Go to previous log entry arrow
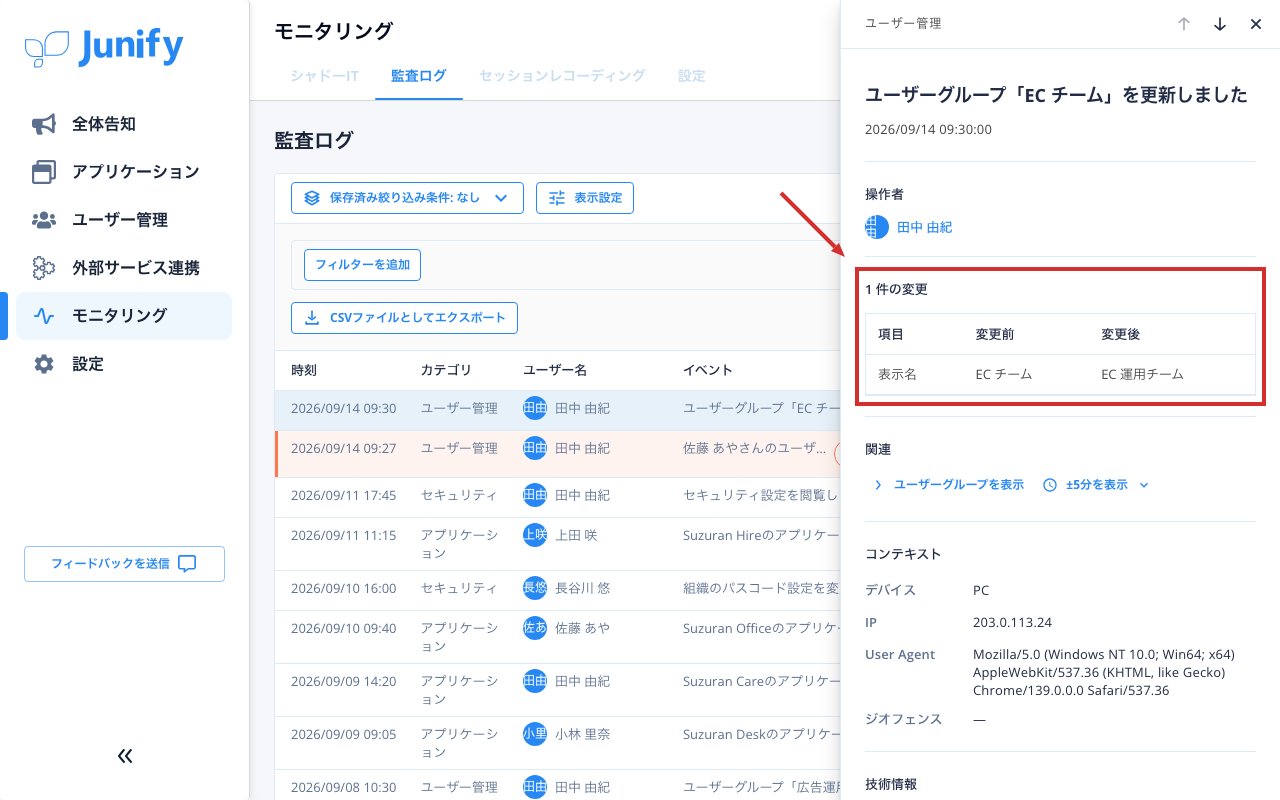Screen dimensions: 1280x800 click(x=1184, y=24)
